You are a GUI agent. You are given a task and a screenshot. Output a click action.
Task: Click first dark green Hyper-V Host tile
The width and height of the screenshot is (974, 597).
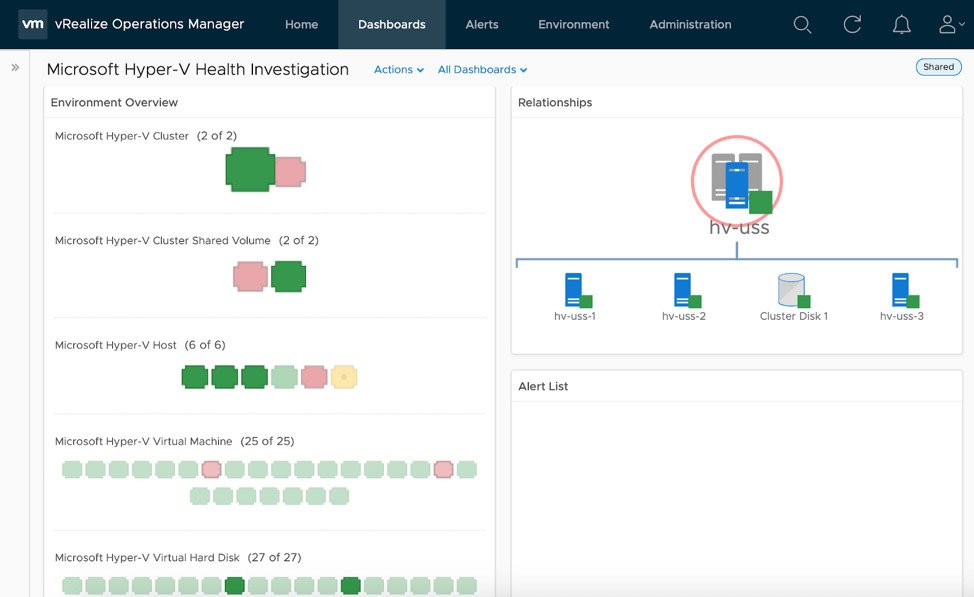[x=194, y=377]
